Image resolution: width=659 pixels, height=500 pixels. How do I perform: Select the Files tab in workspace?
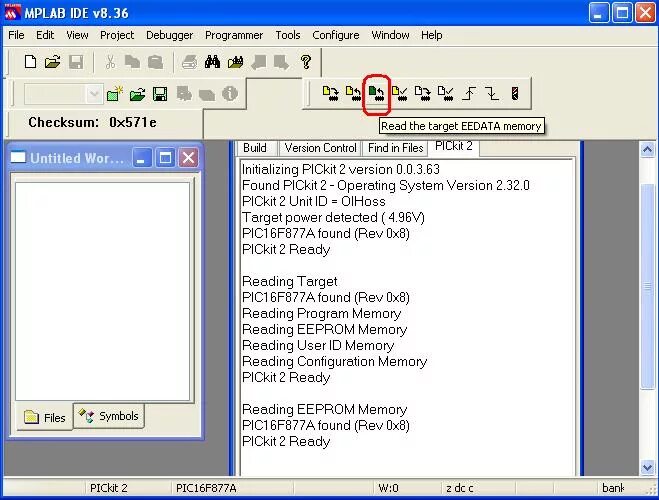click(45, 418)
